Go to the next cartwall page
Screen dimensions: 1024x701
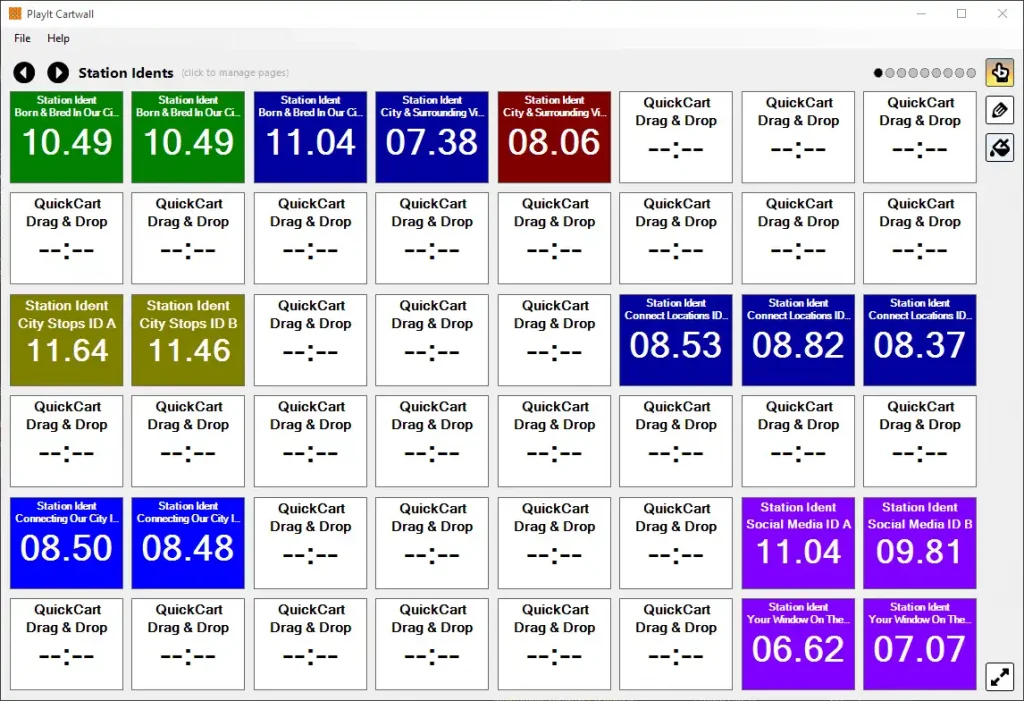click(58, 72)
